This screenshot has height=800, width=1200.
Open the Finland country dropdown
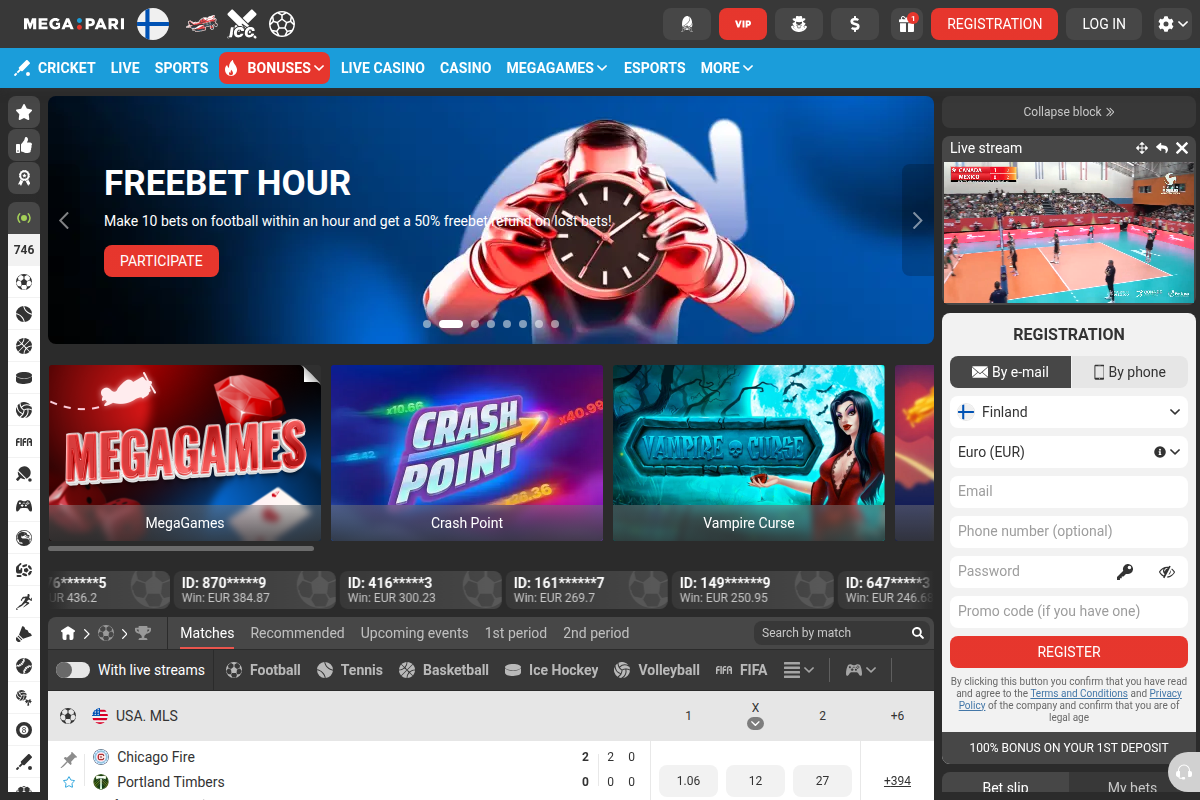(1069, 412)
